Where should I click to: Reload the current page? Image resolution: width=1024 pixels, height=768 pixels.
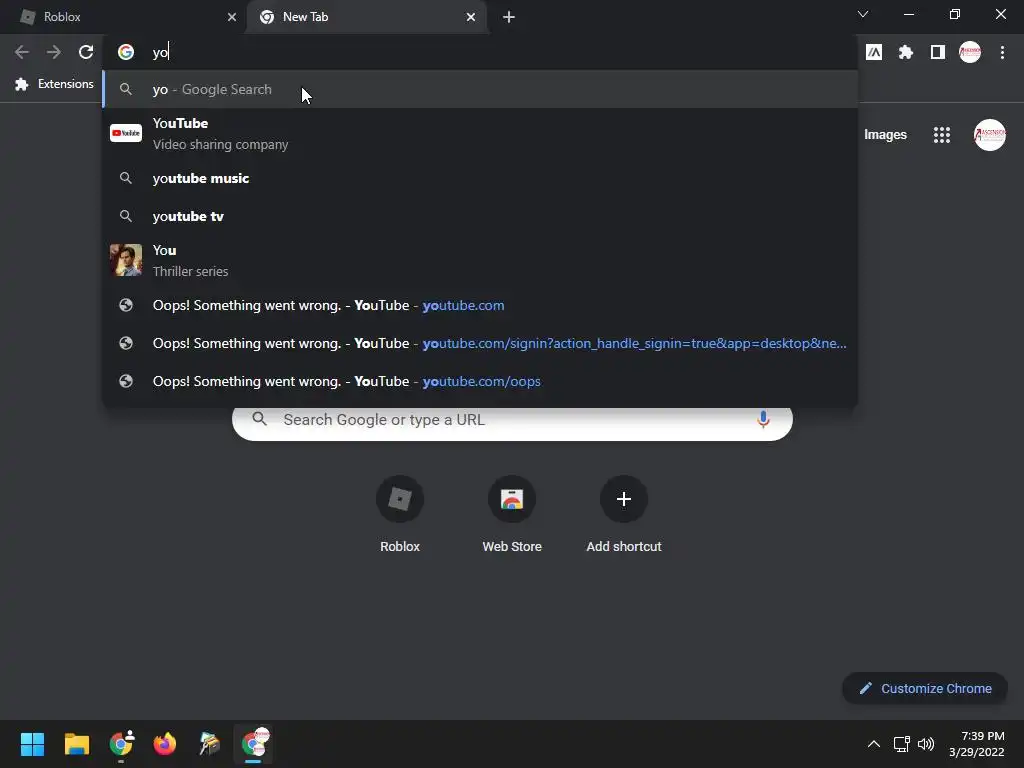coord(86,52)
